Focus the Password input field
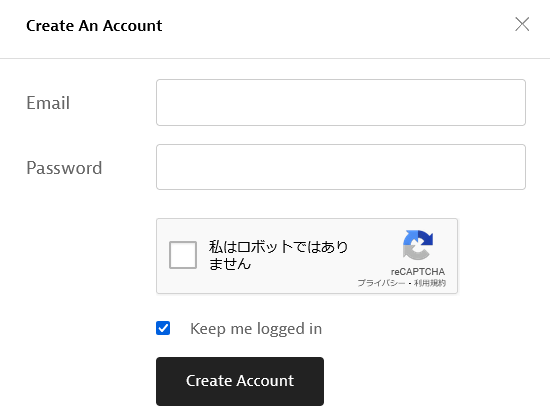The image size is (550, 416). 341,167
